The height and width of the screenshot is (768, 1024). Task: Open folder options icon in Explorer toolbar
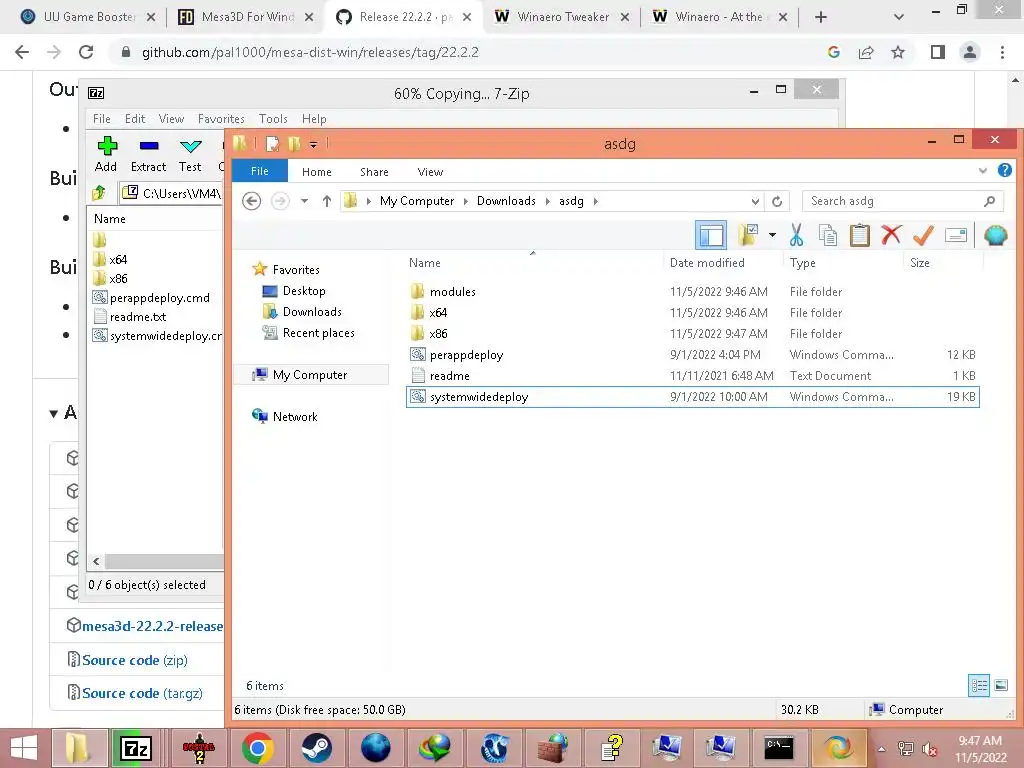[x=748, y=235]
